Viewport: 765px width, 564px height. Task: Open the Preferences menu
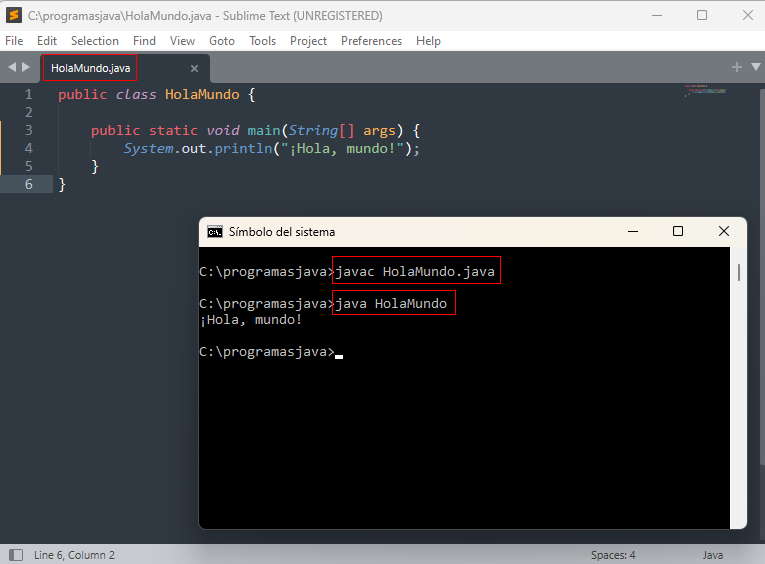click(371, 41)
